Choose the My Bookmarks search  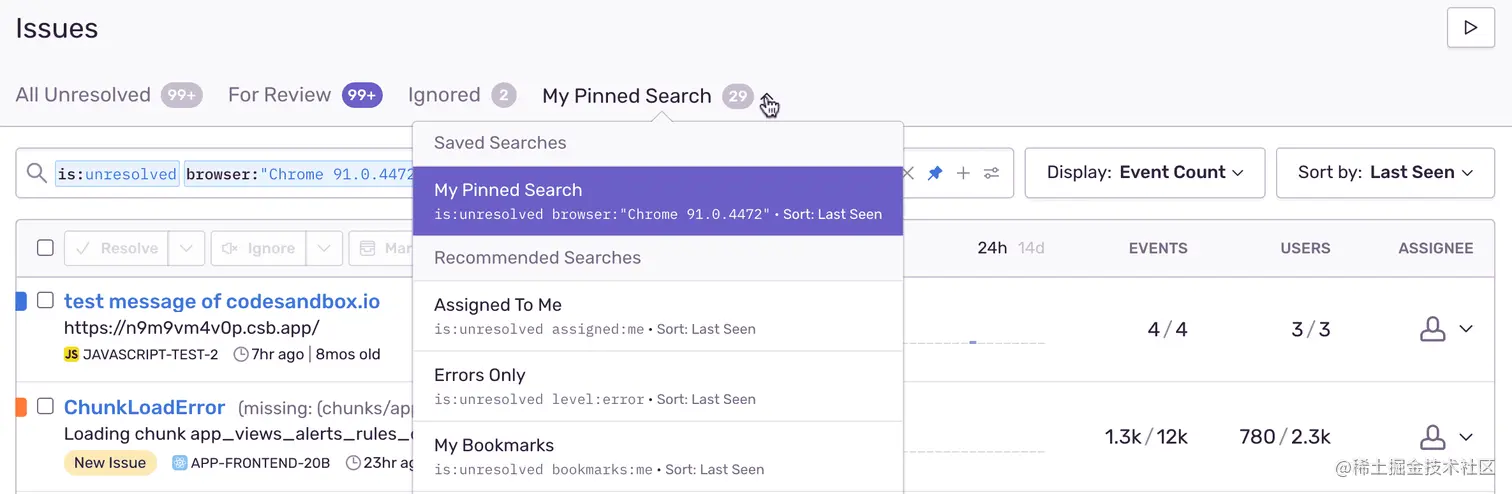[x=658, y=456]
